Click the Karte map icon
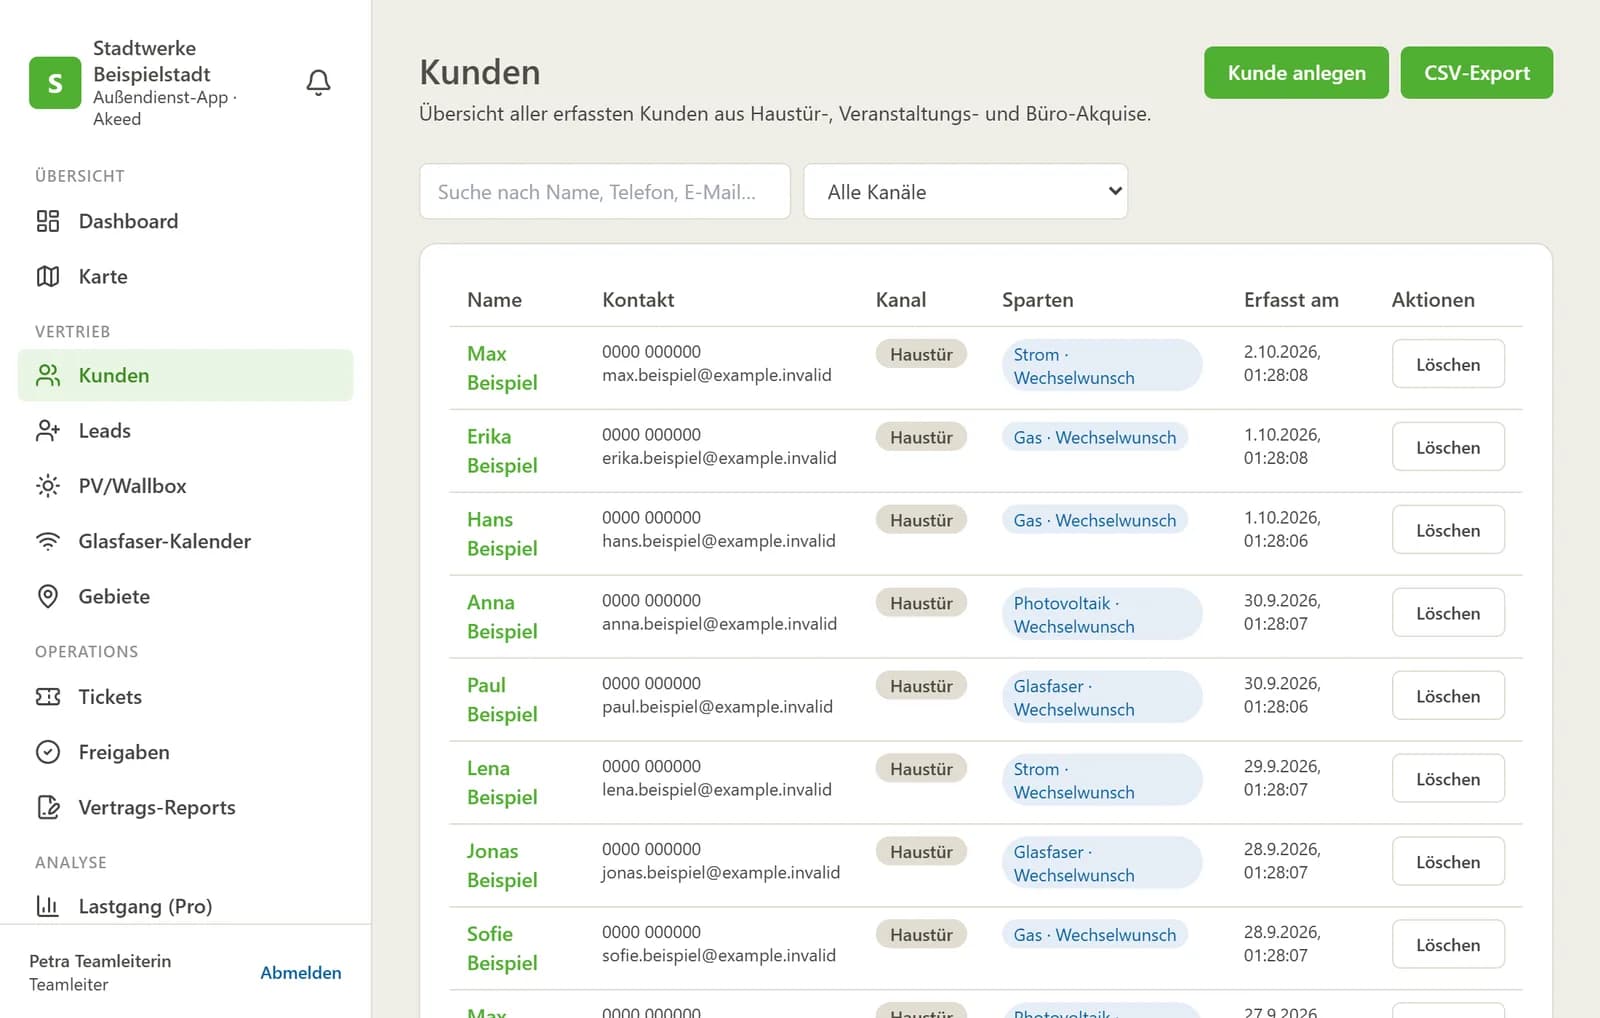The width and height of the screenshot is (1600, 1018). tap(48, 276)
